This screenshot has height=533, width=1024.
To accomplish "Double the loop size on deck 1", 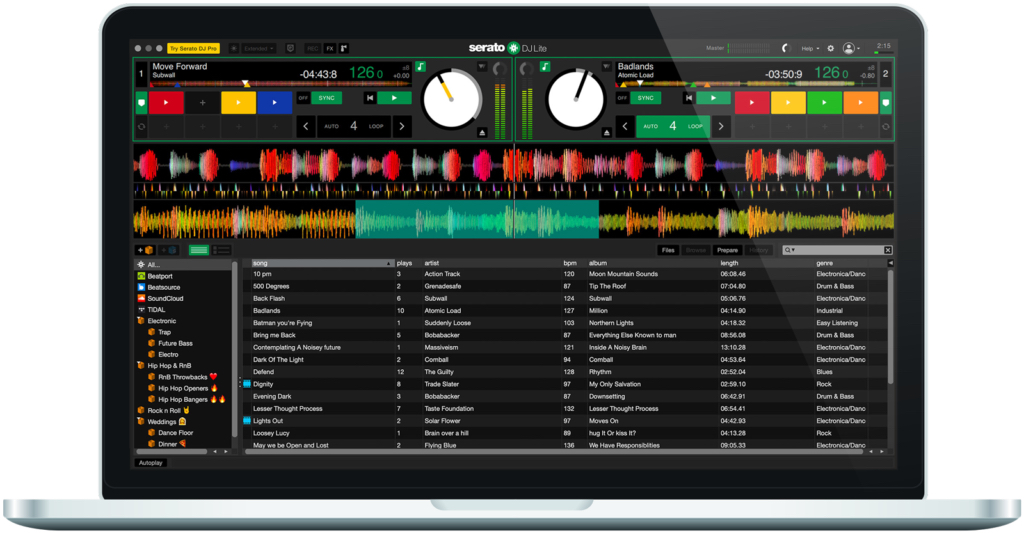I will [x=402, y=126].
